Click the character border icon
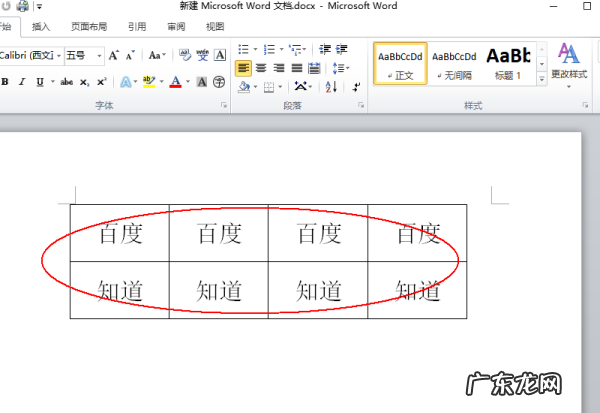 coord(220,56)
